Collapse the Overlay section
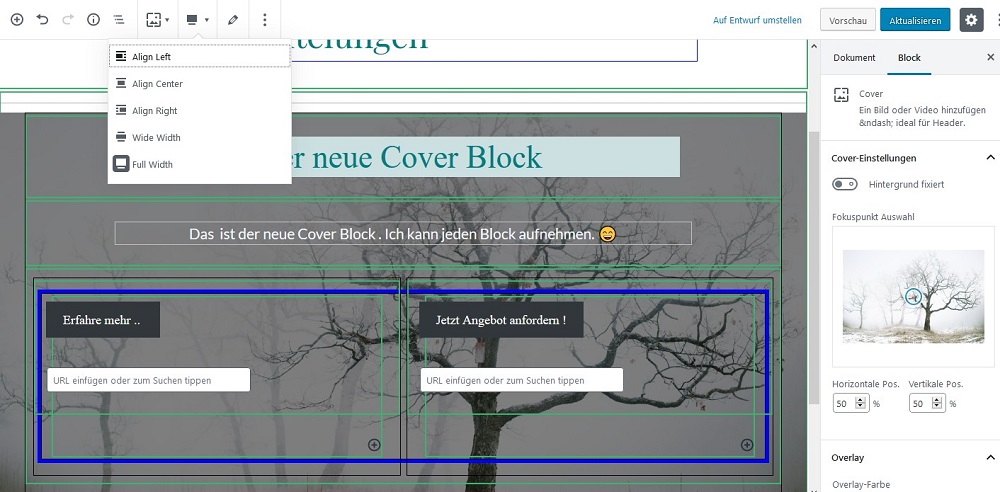1000x492 pixels. tap(990, 458)
